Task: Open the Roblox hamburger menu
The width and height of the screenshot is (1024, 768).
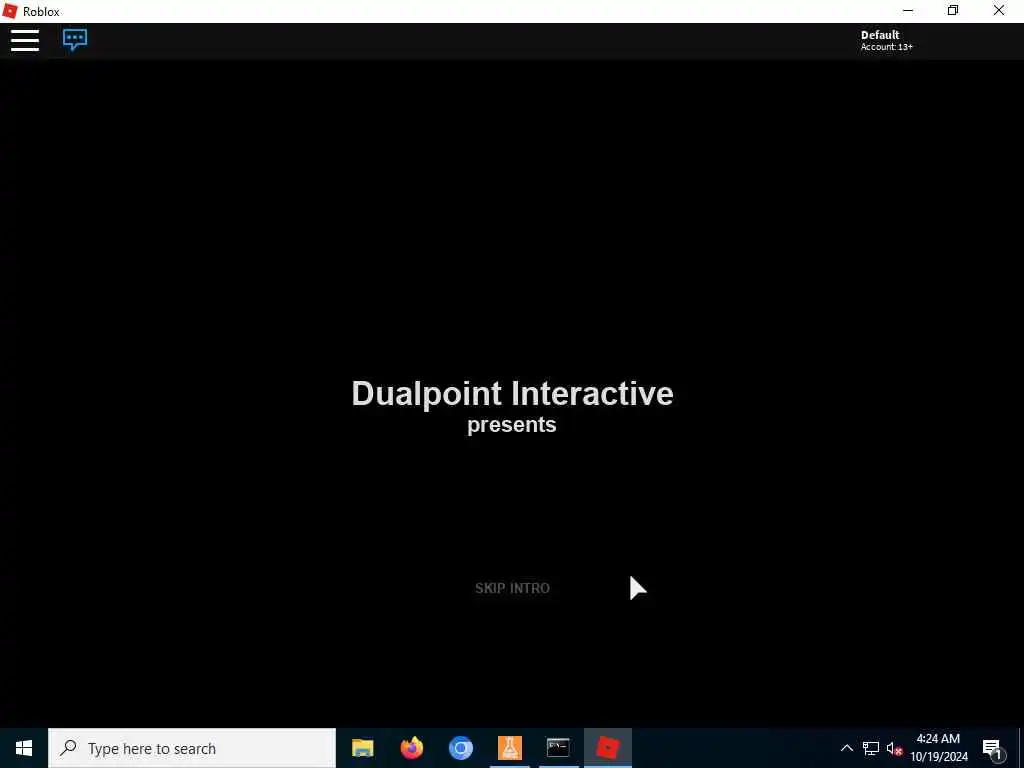Action: (x=25, y=40)
